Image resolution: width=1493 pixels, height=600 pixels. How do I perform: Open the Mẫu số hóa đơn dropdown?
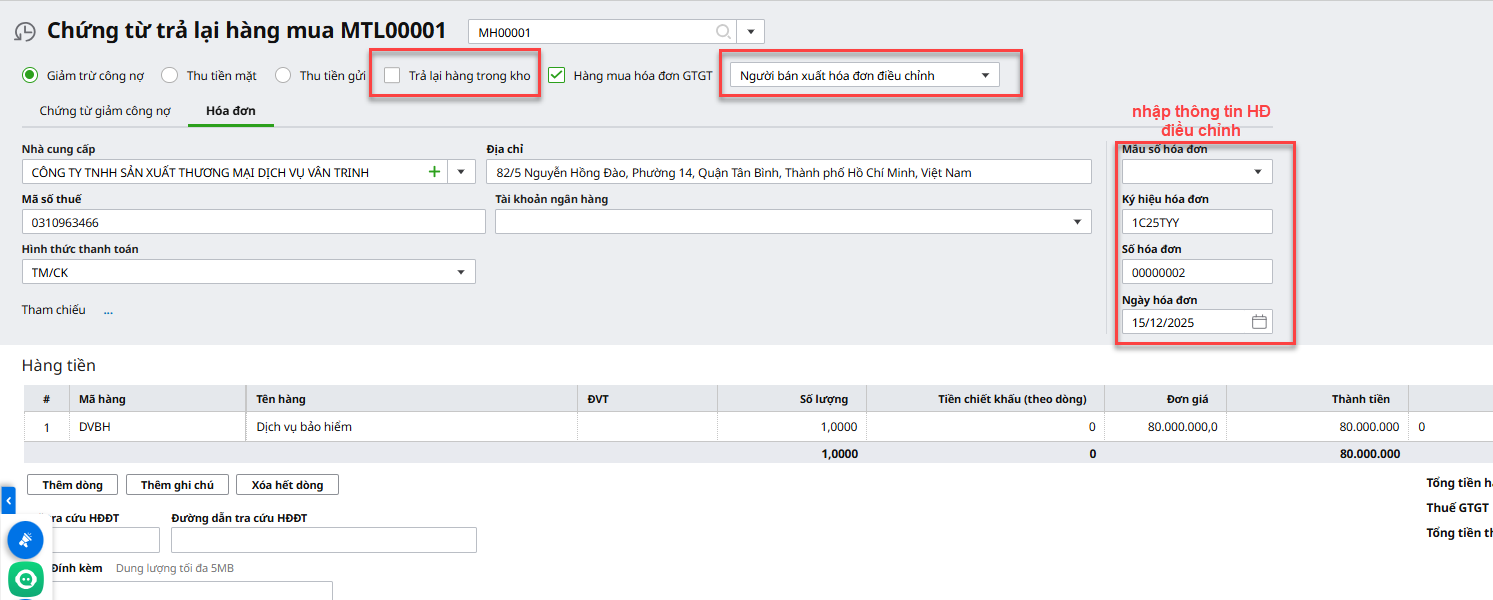pos(1257,172)
